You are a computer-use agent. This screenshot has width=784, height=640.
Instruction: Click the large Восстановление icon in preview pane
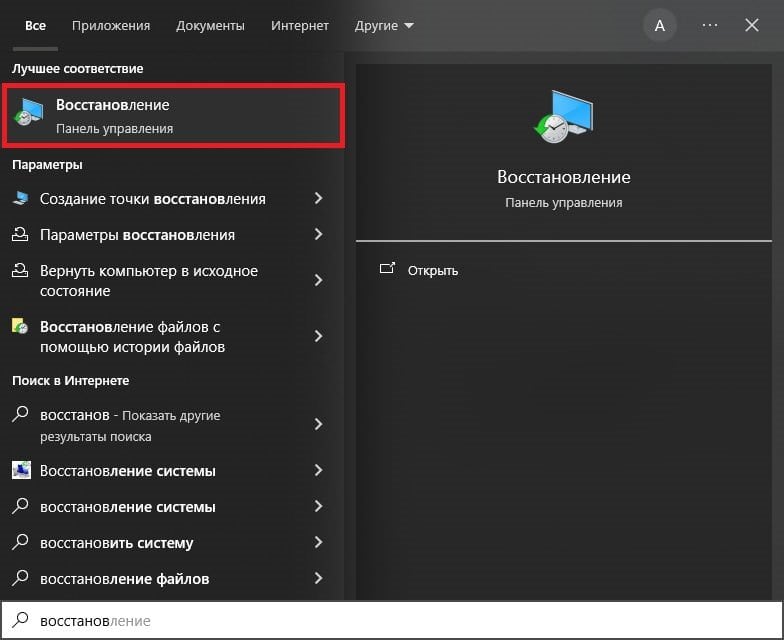click(x=564, y=116)
